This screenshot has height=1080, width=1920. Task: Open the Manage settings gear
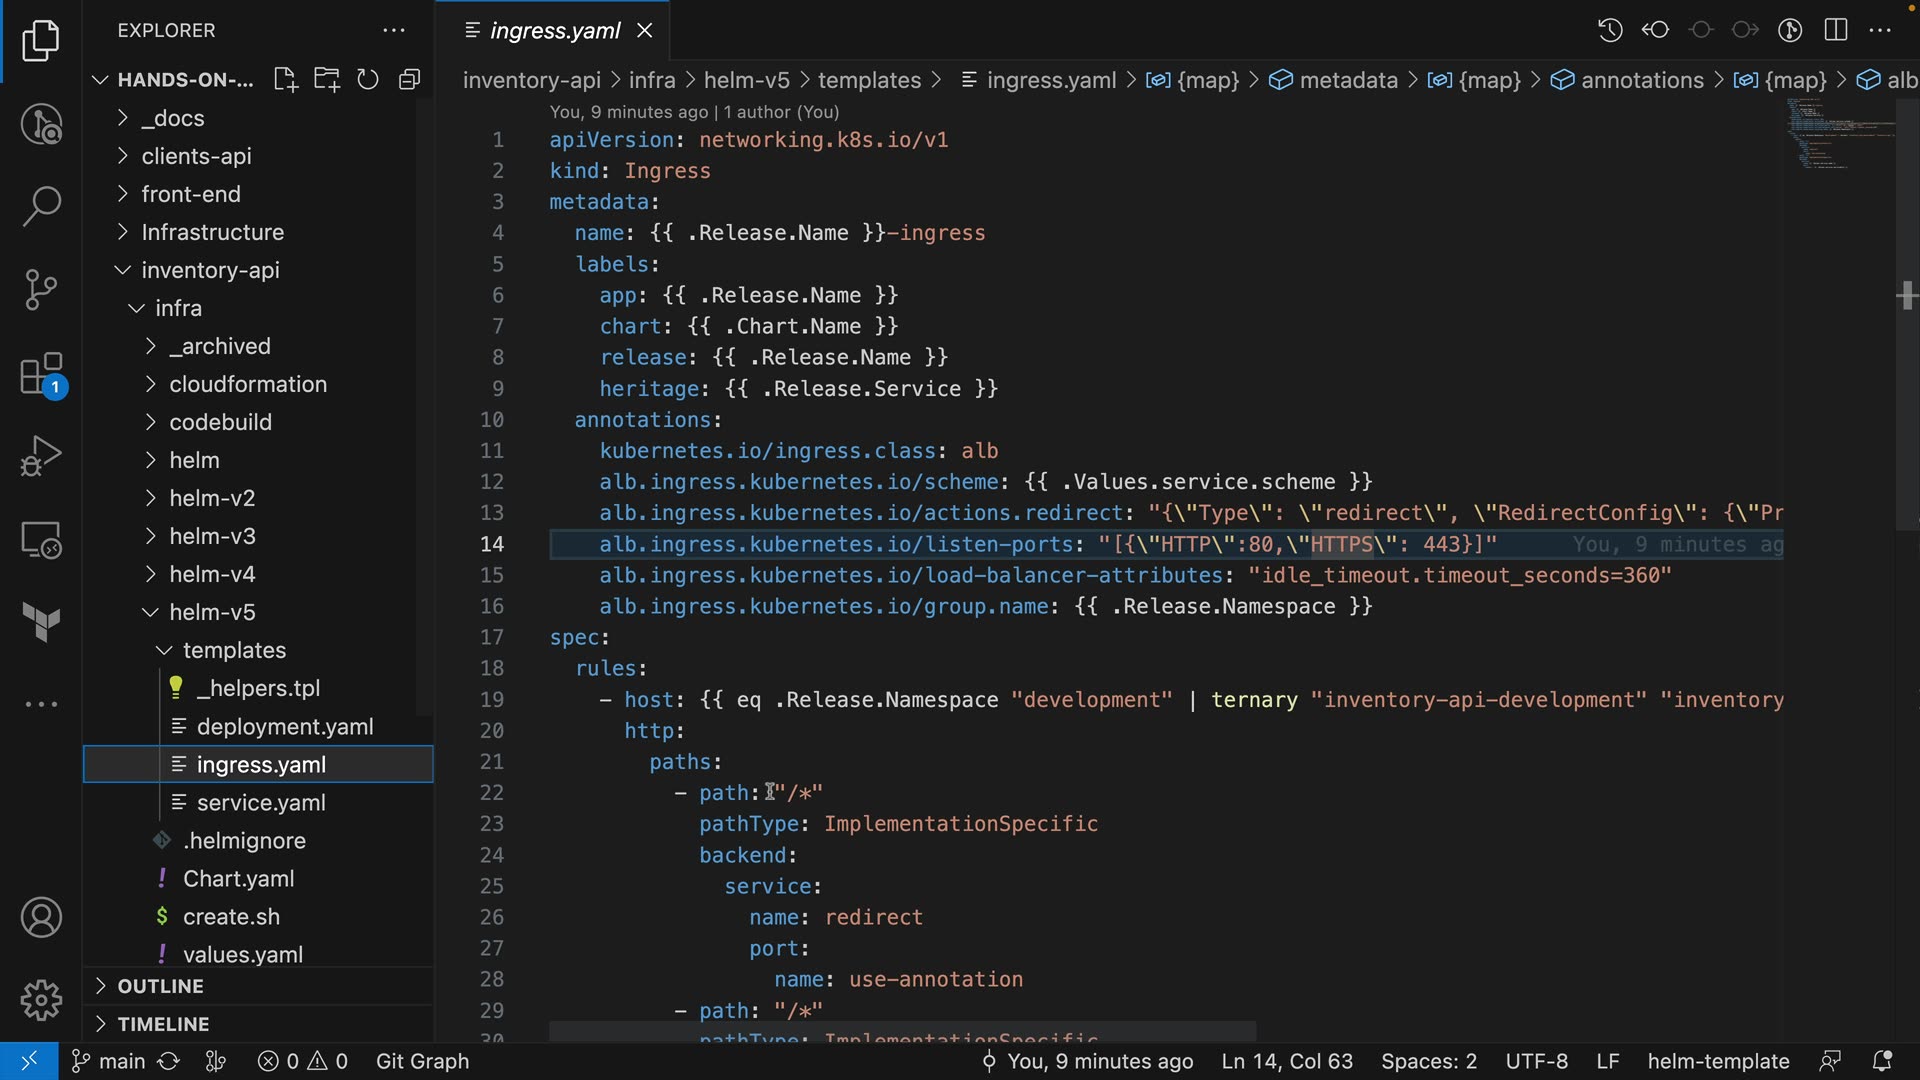click(41, 1000)
